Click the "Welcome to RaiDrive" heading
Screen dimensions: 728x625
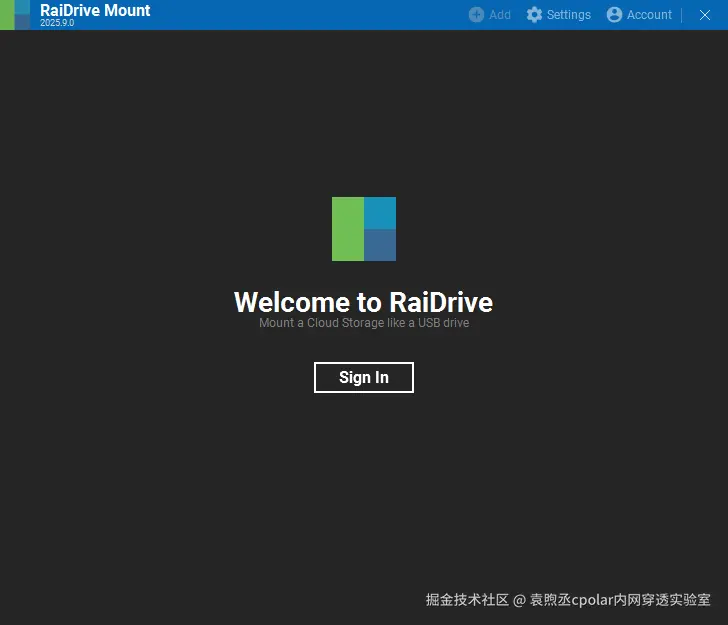tap(364, 302)
